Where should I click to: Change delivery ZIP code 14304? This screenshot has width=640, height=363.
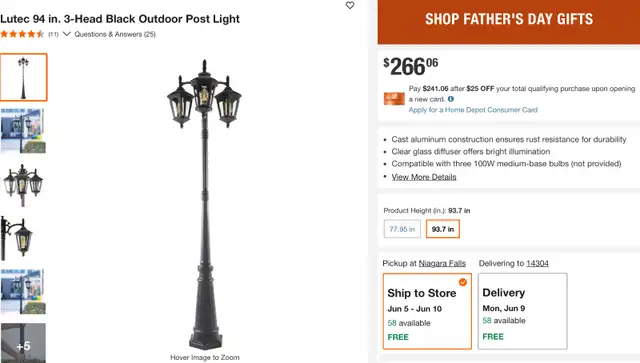pos(537,263)
